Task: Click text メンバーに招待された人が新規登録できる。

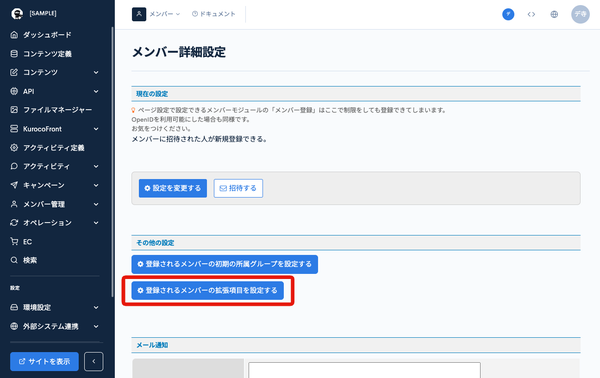Action: [x=199, y=139]
